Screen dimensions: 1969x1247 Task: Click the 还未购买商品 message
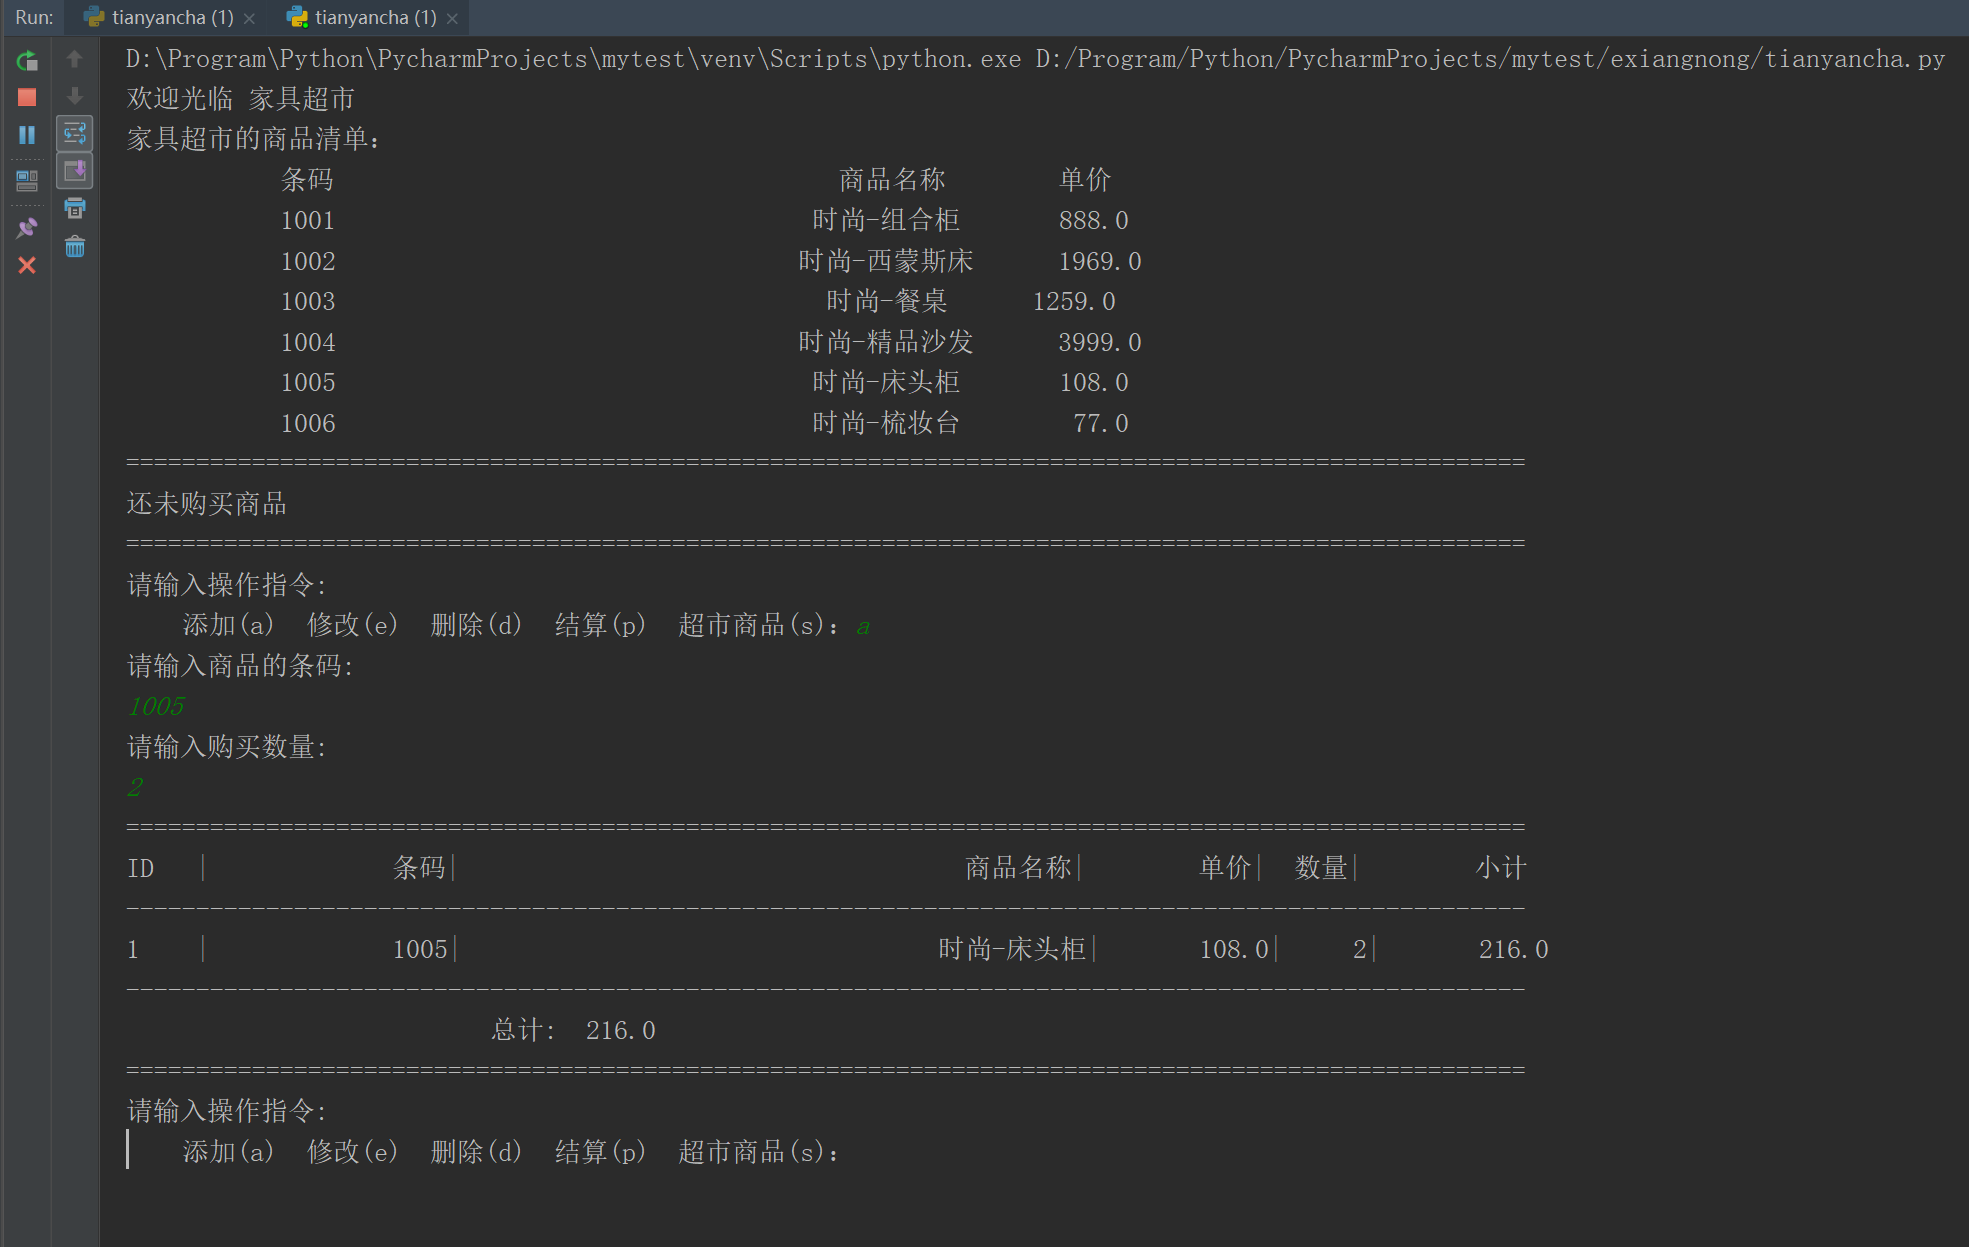tap(207, 504)
